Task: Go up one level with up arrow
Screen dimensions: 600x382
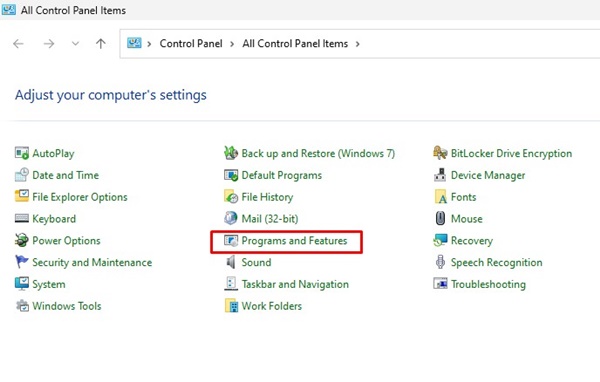Action: 101,44
